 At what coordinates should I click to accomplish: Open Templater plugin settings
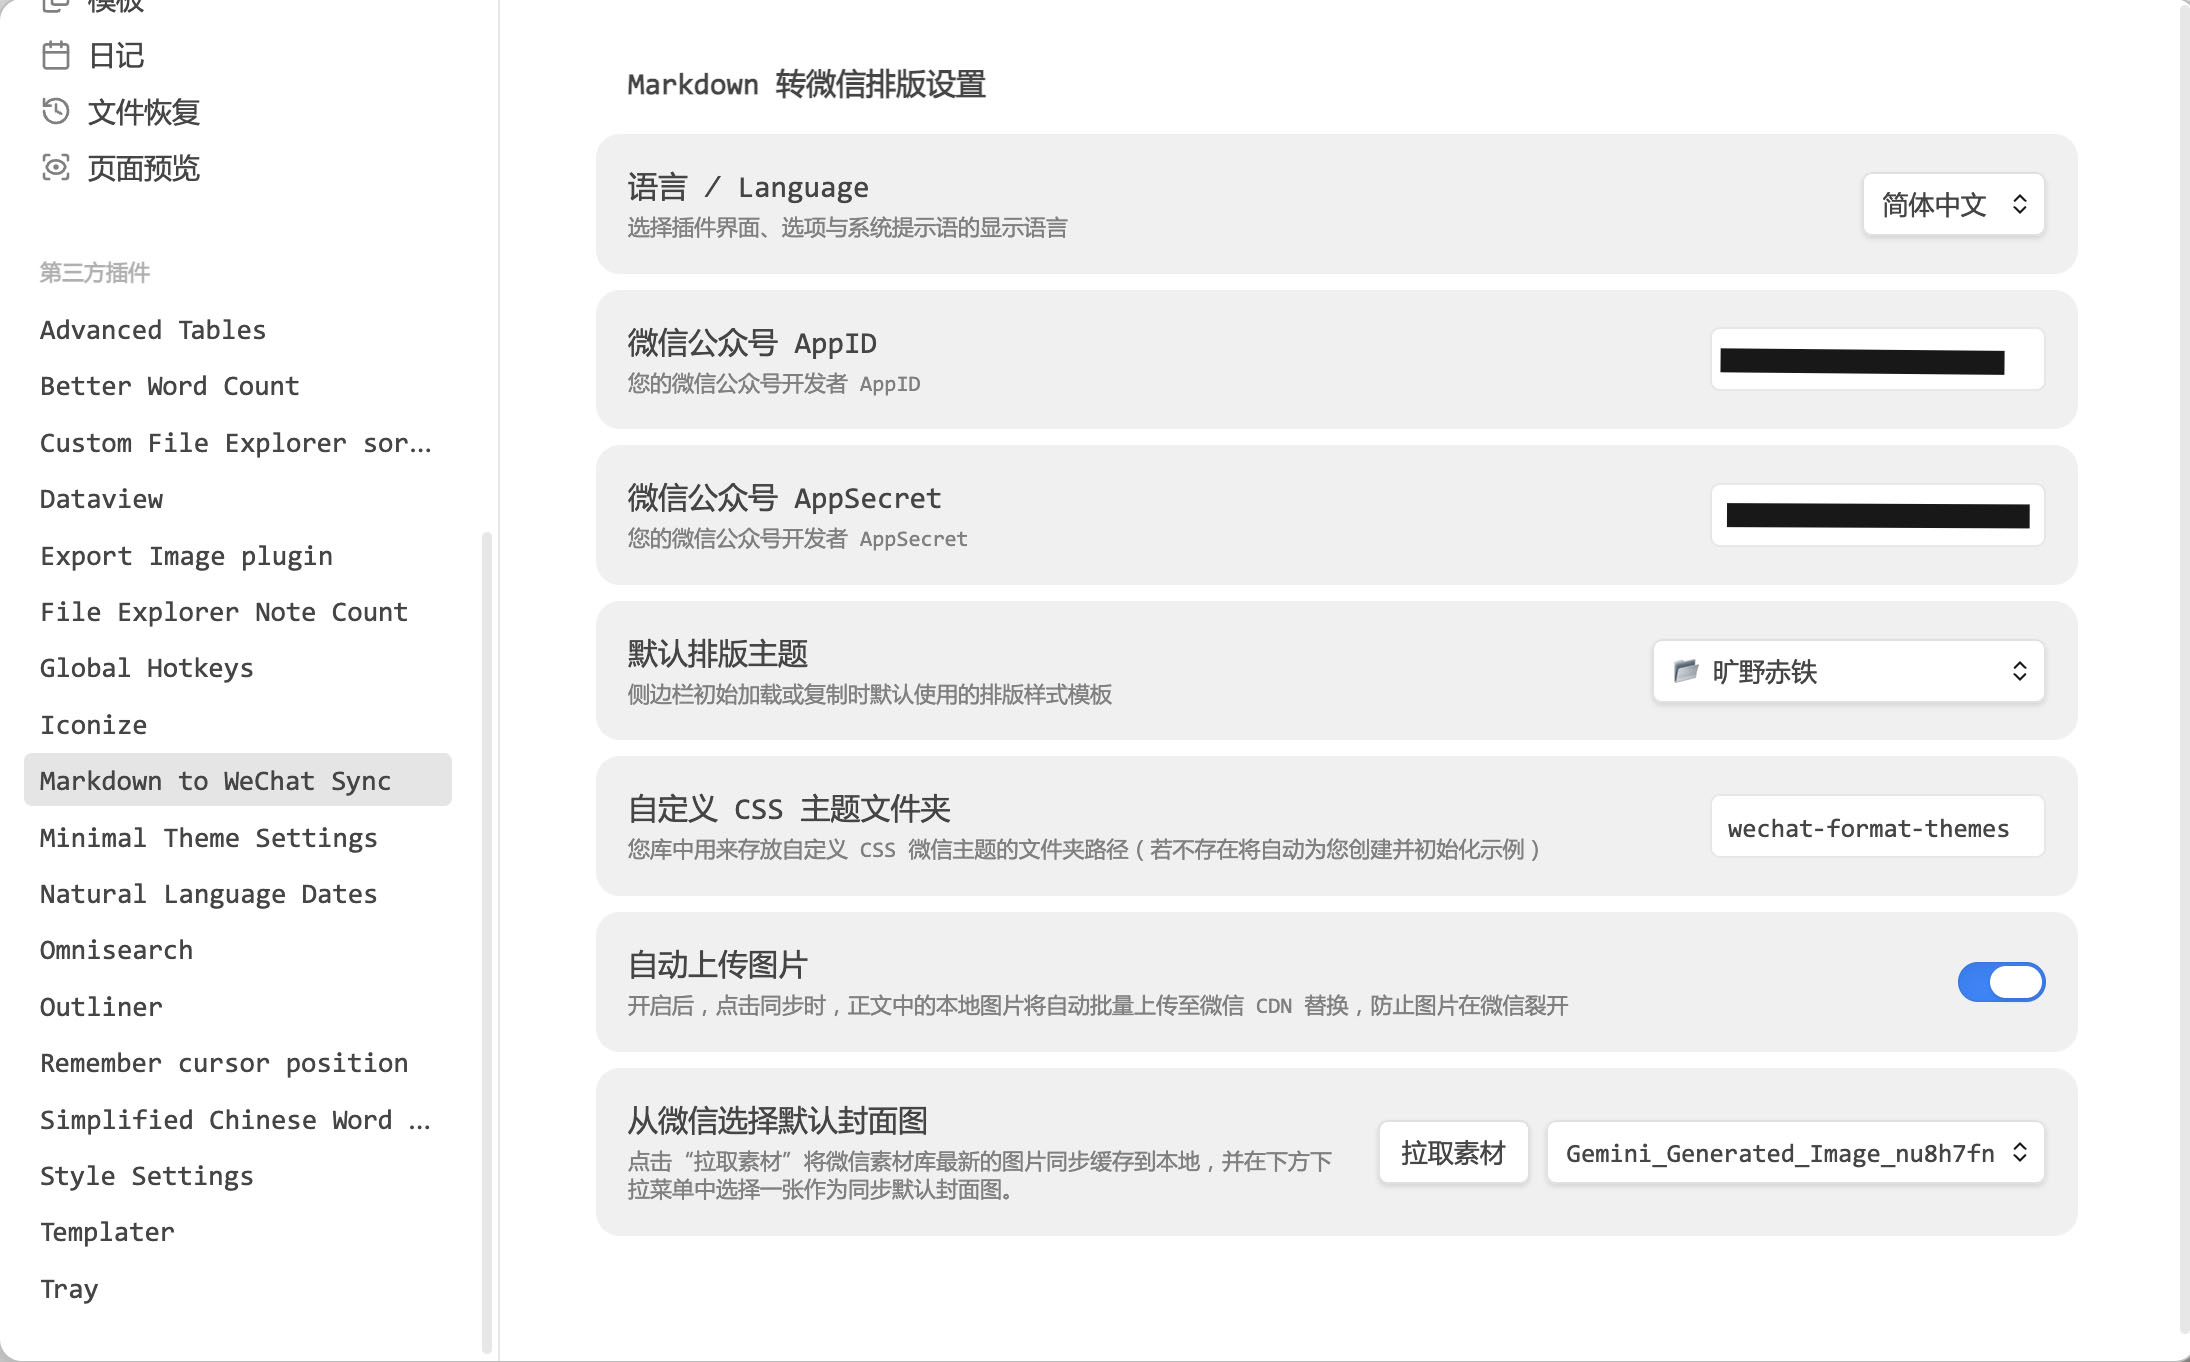(x=238, y=1232)
